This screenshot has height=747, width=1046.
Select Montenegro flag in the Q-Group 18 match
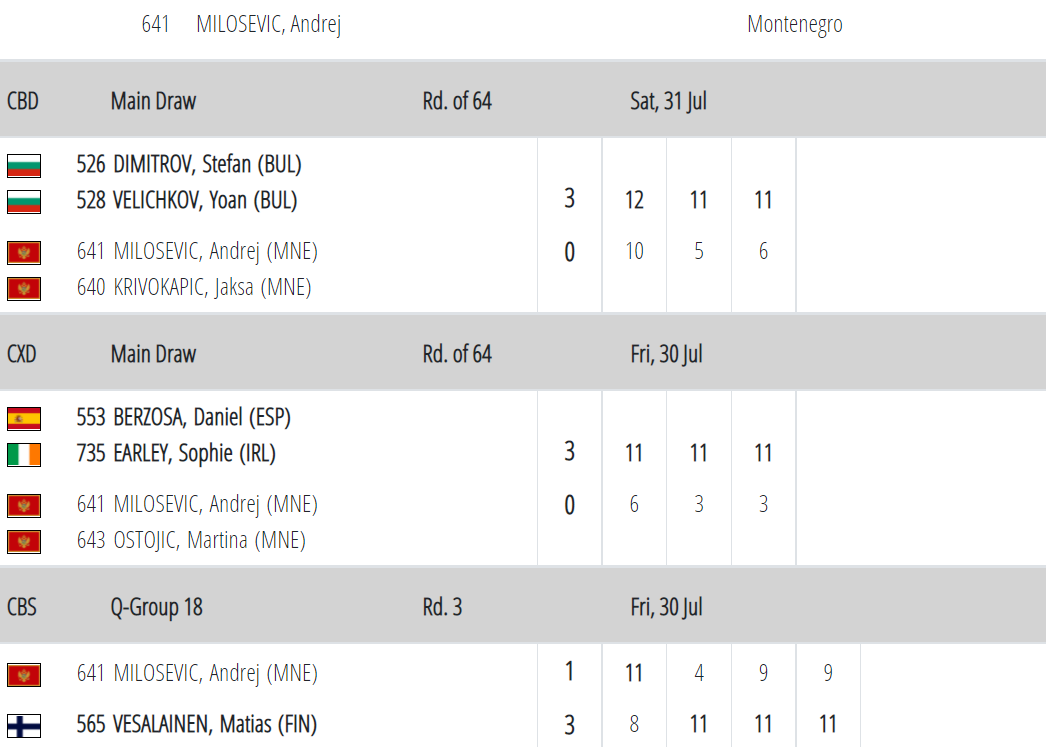click(x=24, y=674)
